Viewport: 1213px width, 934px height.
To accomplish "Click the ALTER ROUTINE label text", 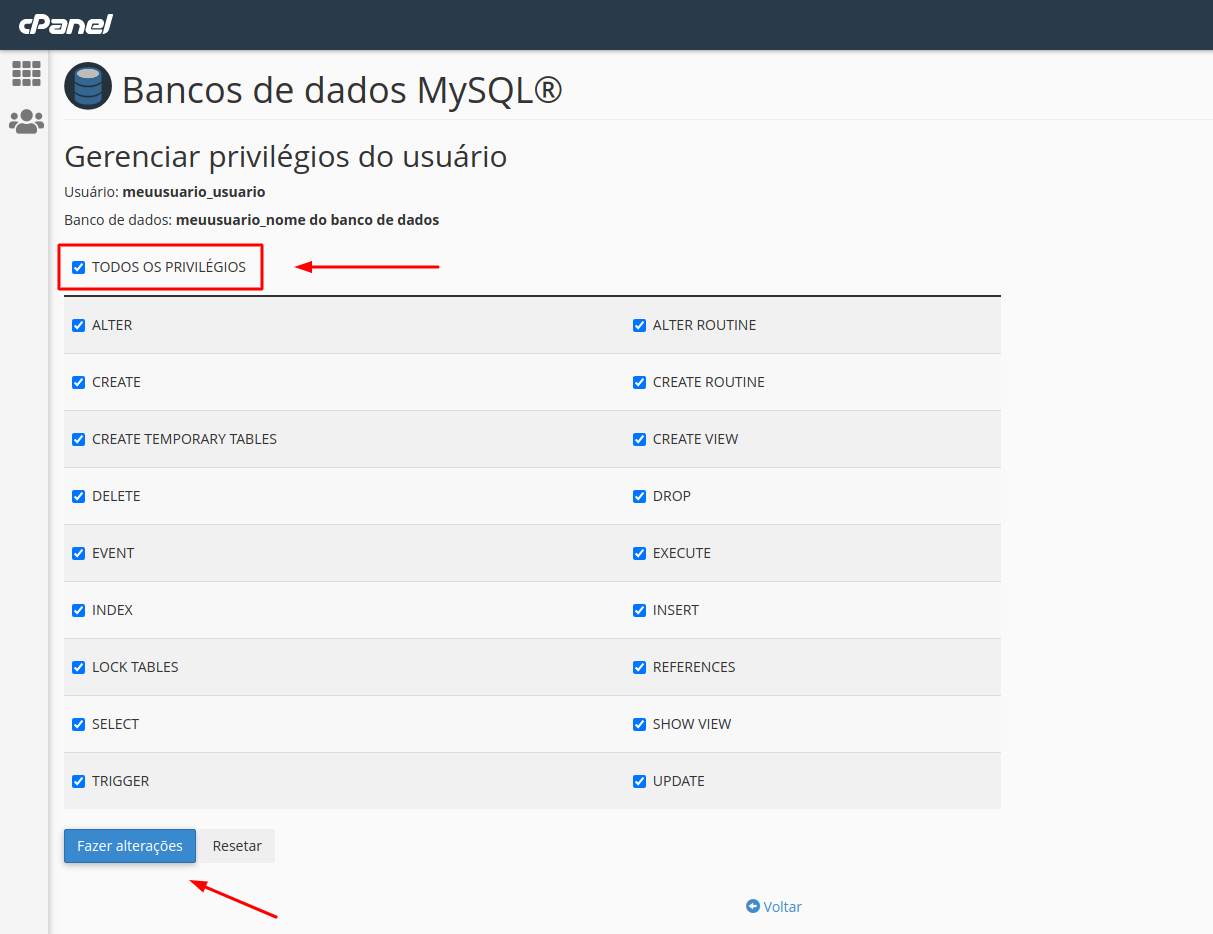I will pos(704,325).
